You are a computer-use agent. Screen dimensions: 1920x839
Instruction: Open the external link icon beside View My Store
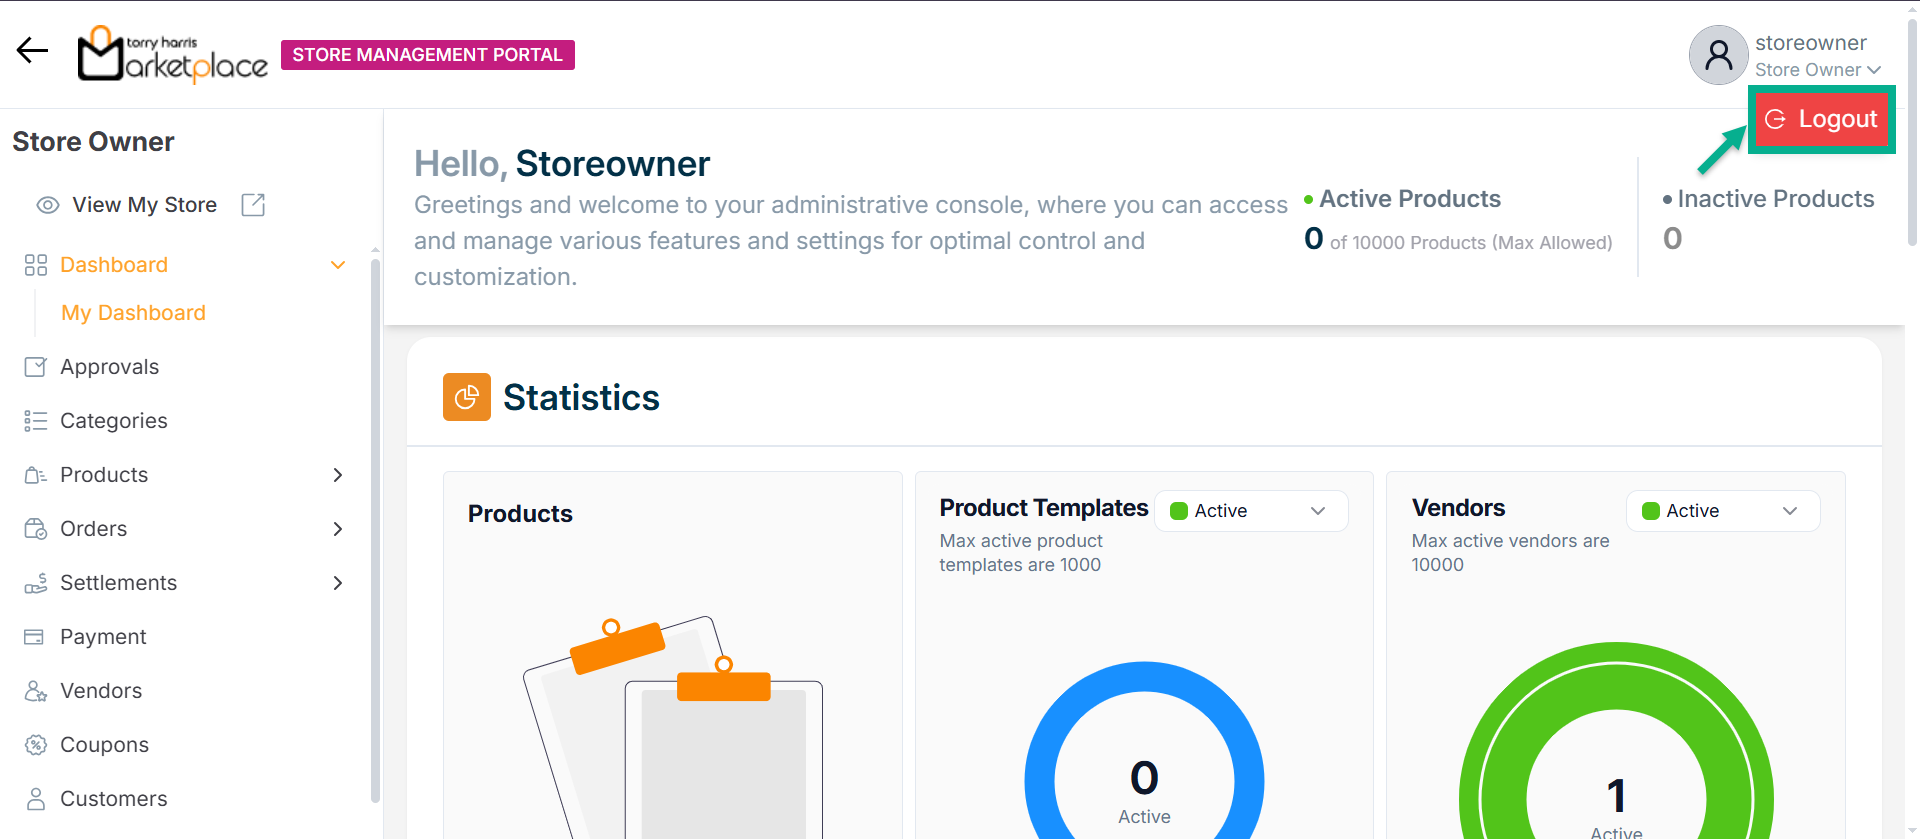[x=253, y=205]
